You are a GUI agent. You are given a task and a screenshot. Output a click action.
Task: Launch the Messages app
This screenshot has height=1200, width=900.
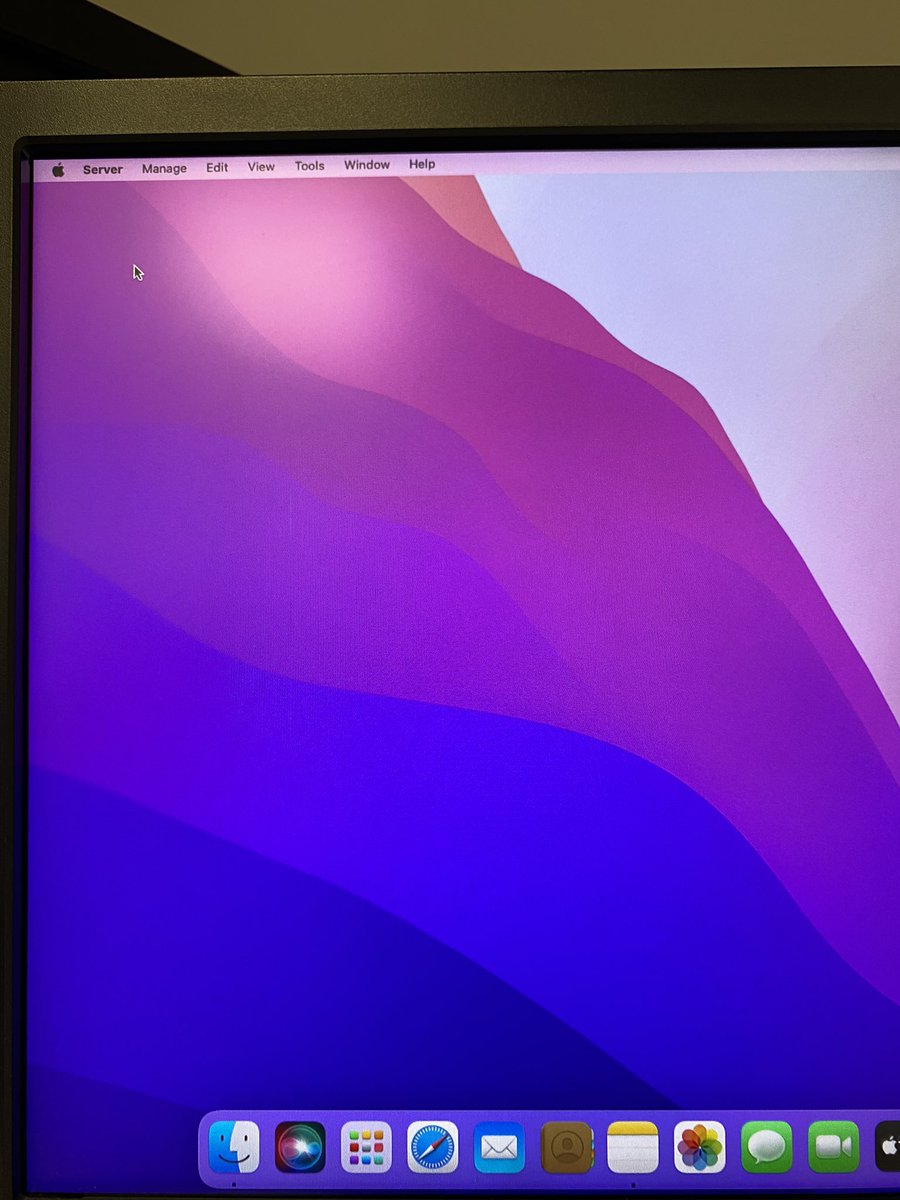coord(767,1147)
